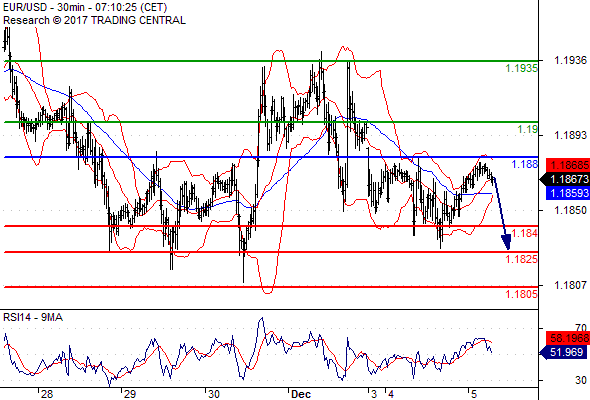Image resolution: width=590 pixels, height=400 pixels.
Task: Click the 5 date marker on time axis
Action: coord(474,394)
